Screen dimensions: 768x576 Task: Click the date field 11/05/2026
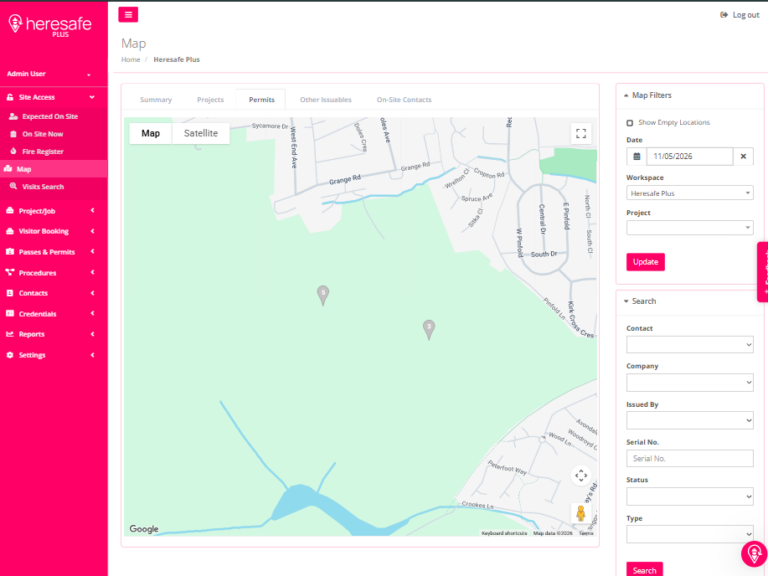[x=690, y=156]
